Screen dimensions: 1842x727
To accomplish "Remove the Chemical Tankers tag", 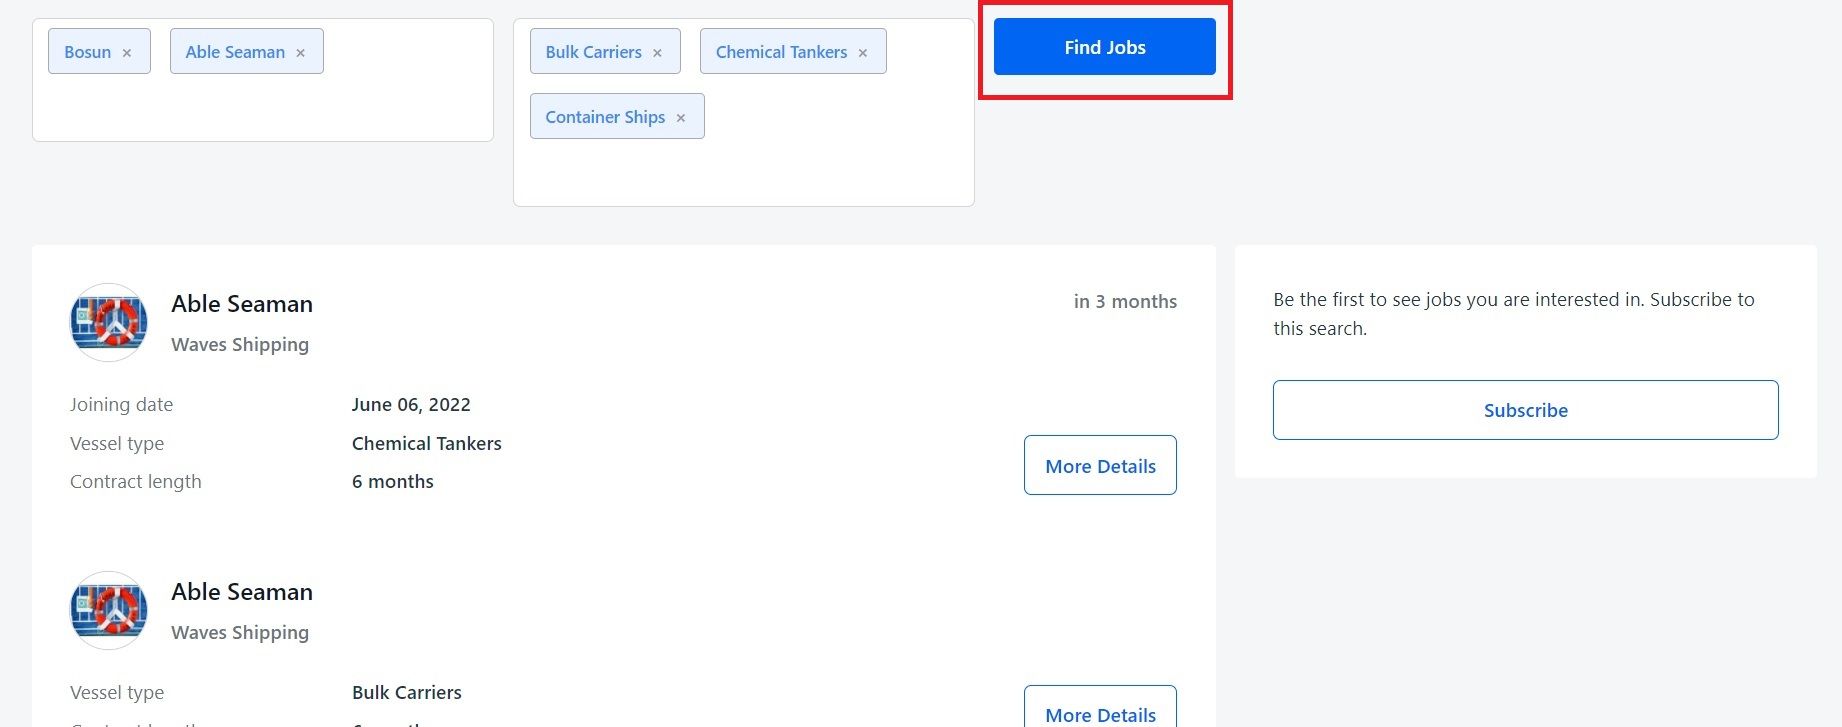I will coord(863,53).
